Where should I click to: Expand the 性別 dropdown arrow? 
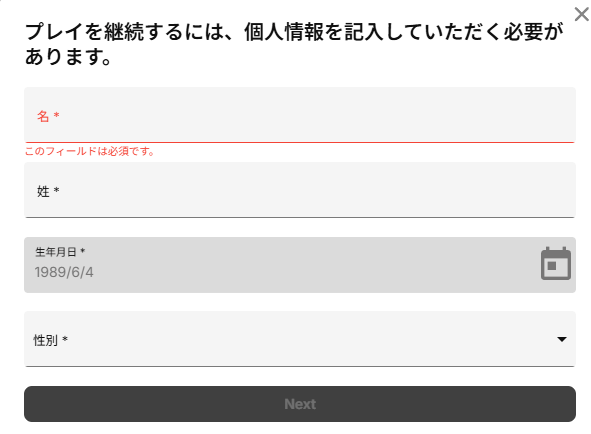click(x=562, y=339)
